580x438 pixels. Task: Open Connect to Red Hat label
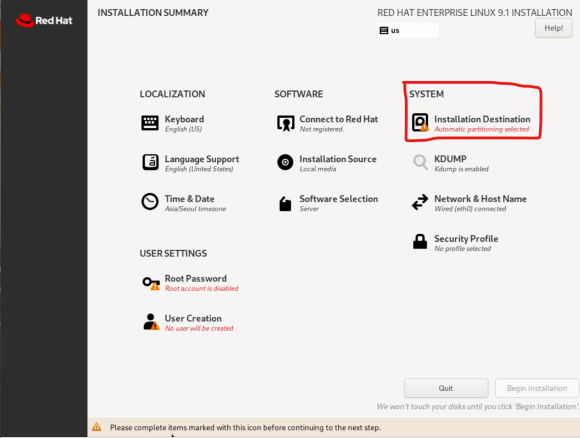coord(338,119)
